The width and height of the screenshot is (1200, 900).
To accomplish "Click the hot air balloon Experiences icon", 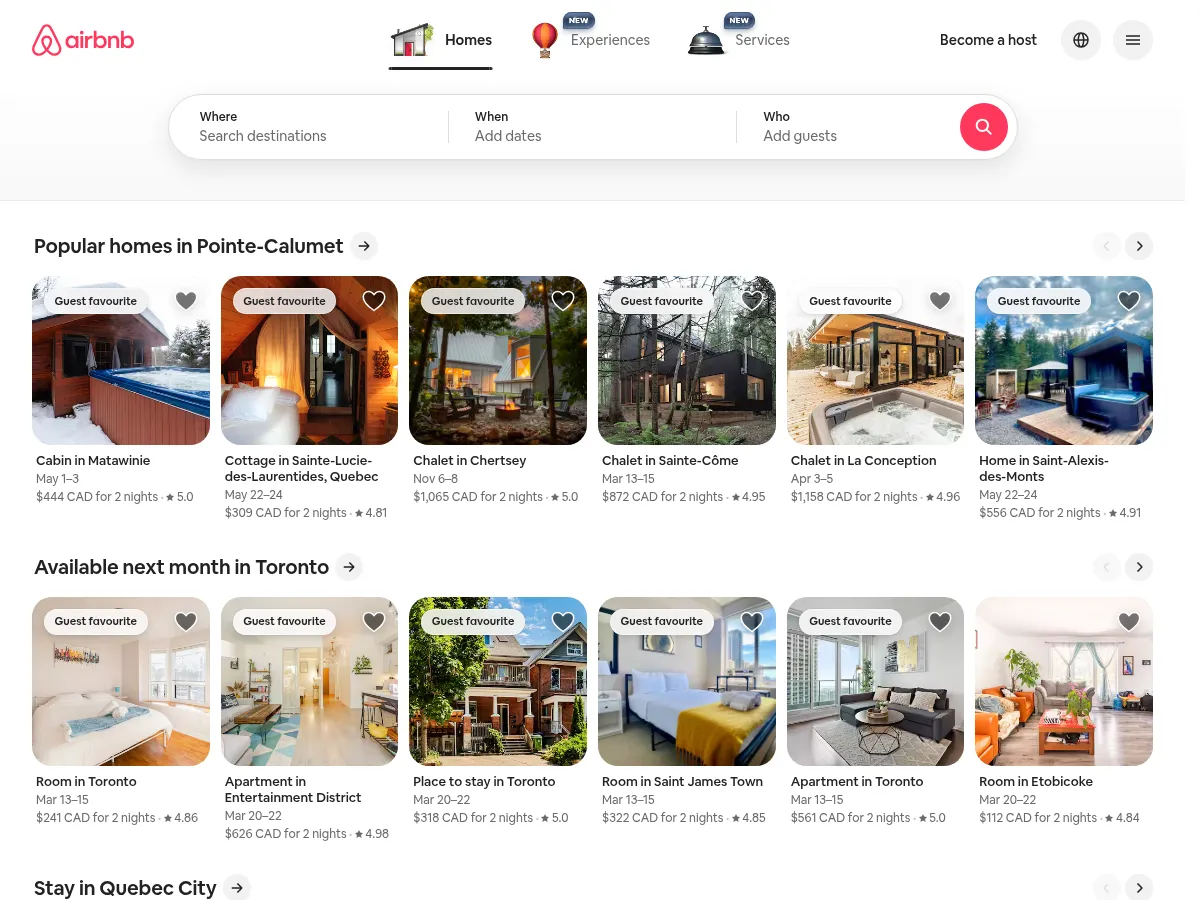I will click(x=545, y=40).
